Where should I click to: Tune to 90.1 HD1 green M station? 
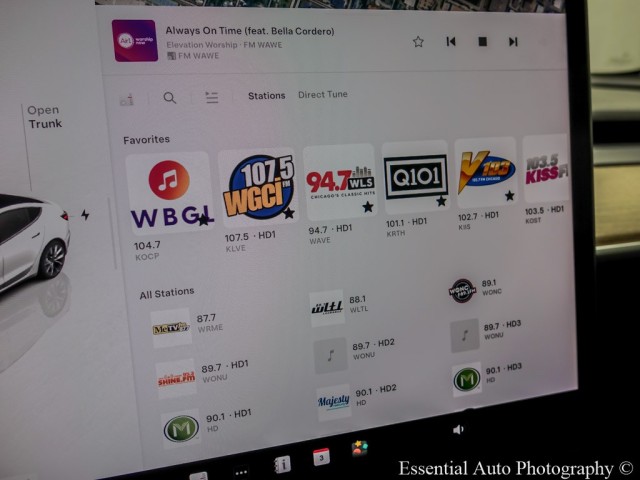207,427
